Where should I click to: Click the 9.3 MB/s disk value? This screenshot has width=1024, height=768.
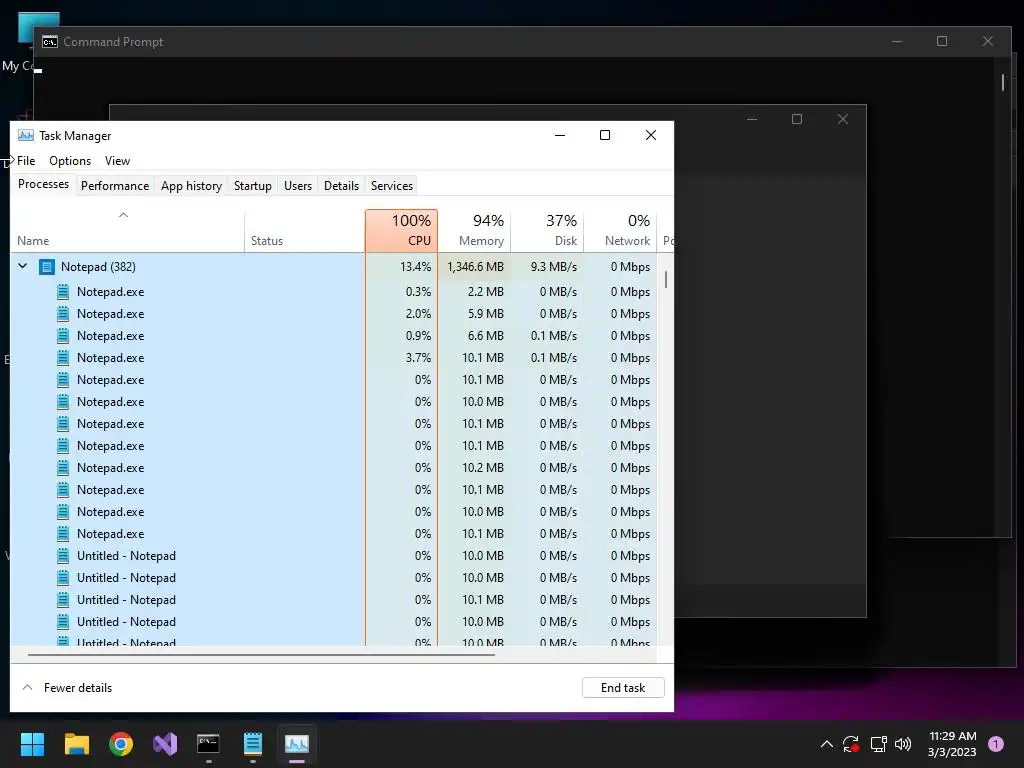coord(554,267)
